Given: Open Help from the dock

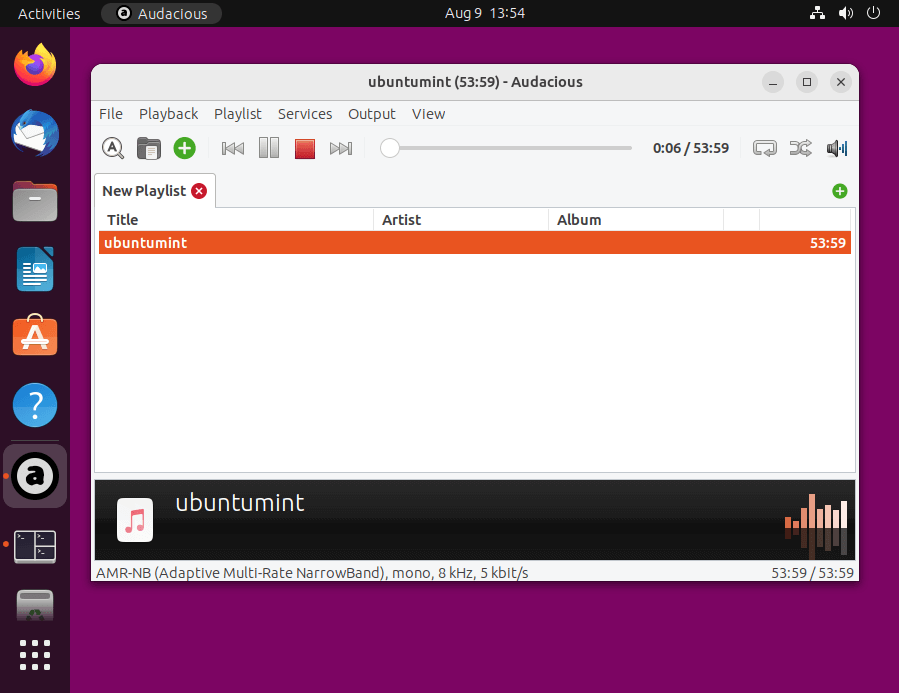Looking at the screenshot, I should pyautogui.click(x=35, y=405).
